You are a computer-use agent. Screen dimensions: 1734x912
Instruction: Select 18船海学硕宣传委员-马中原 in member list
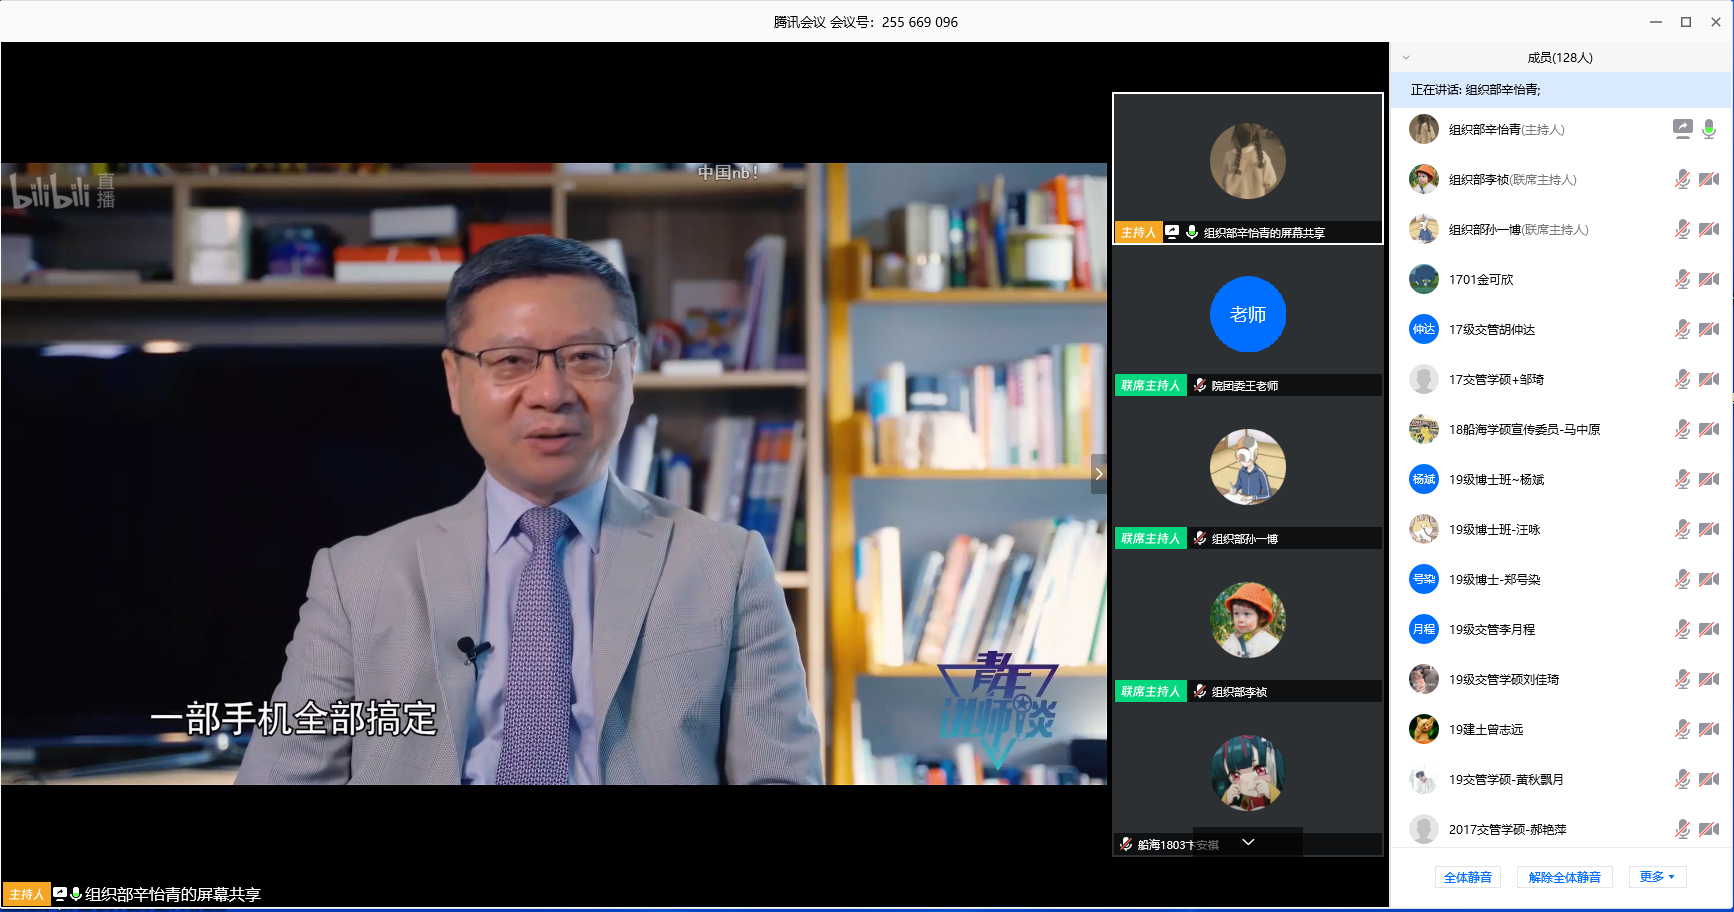1523,429
